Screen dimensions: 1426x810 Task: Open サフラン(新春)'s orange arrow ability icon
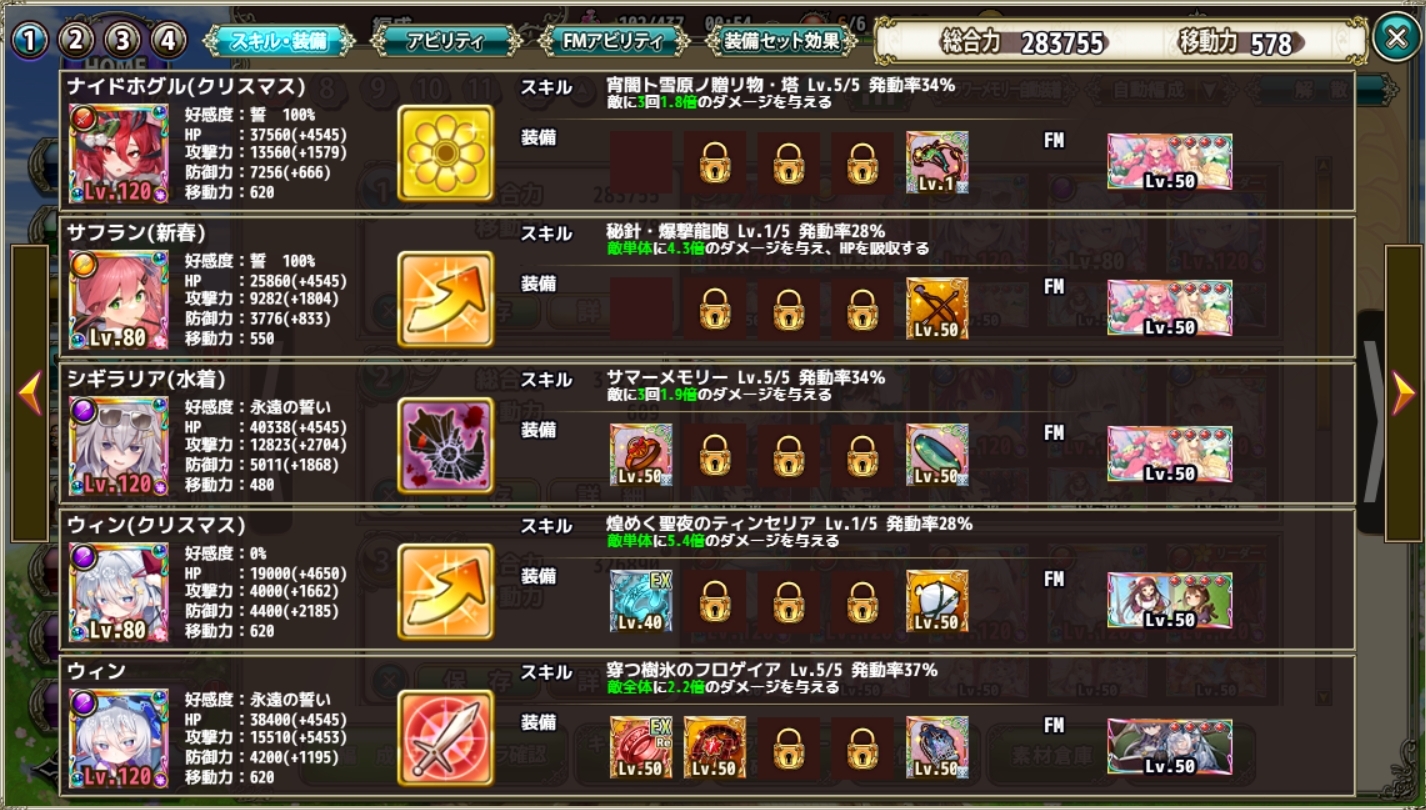pyautogui.click(x=445, y=299)
